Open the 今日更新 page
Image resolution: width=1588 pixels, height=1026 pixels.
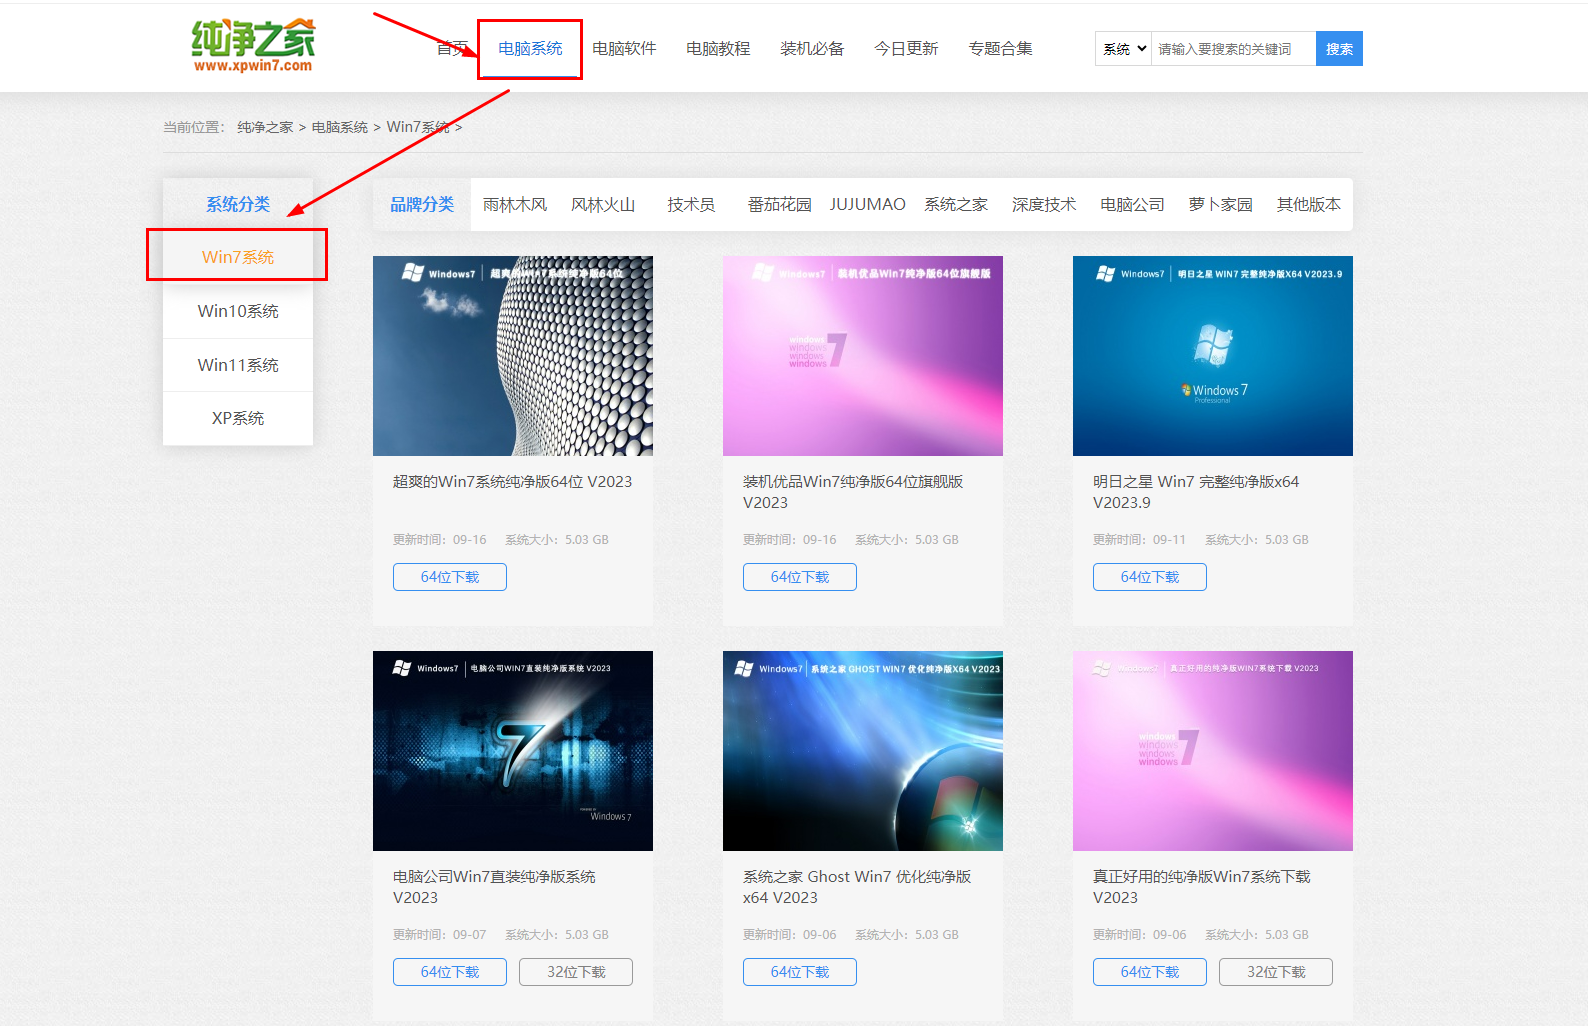906,48
